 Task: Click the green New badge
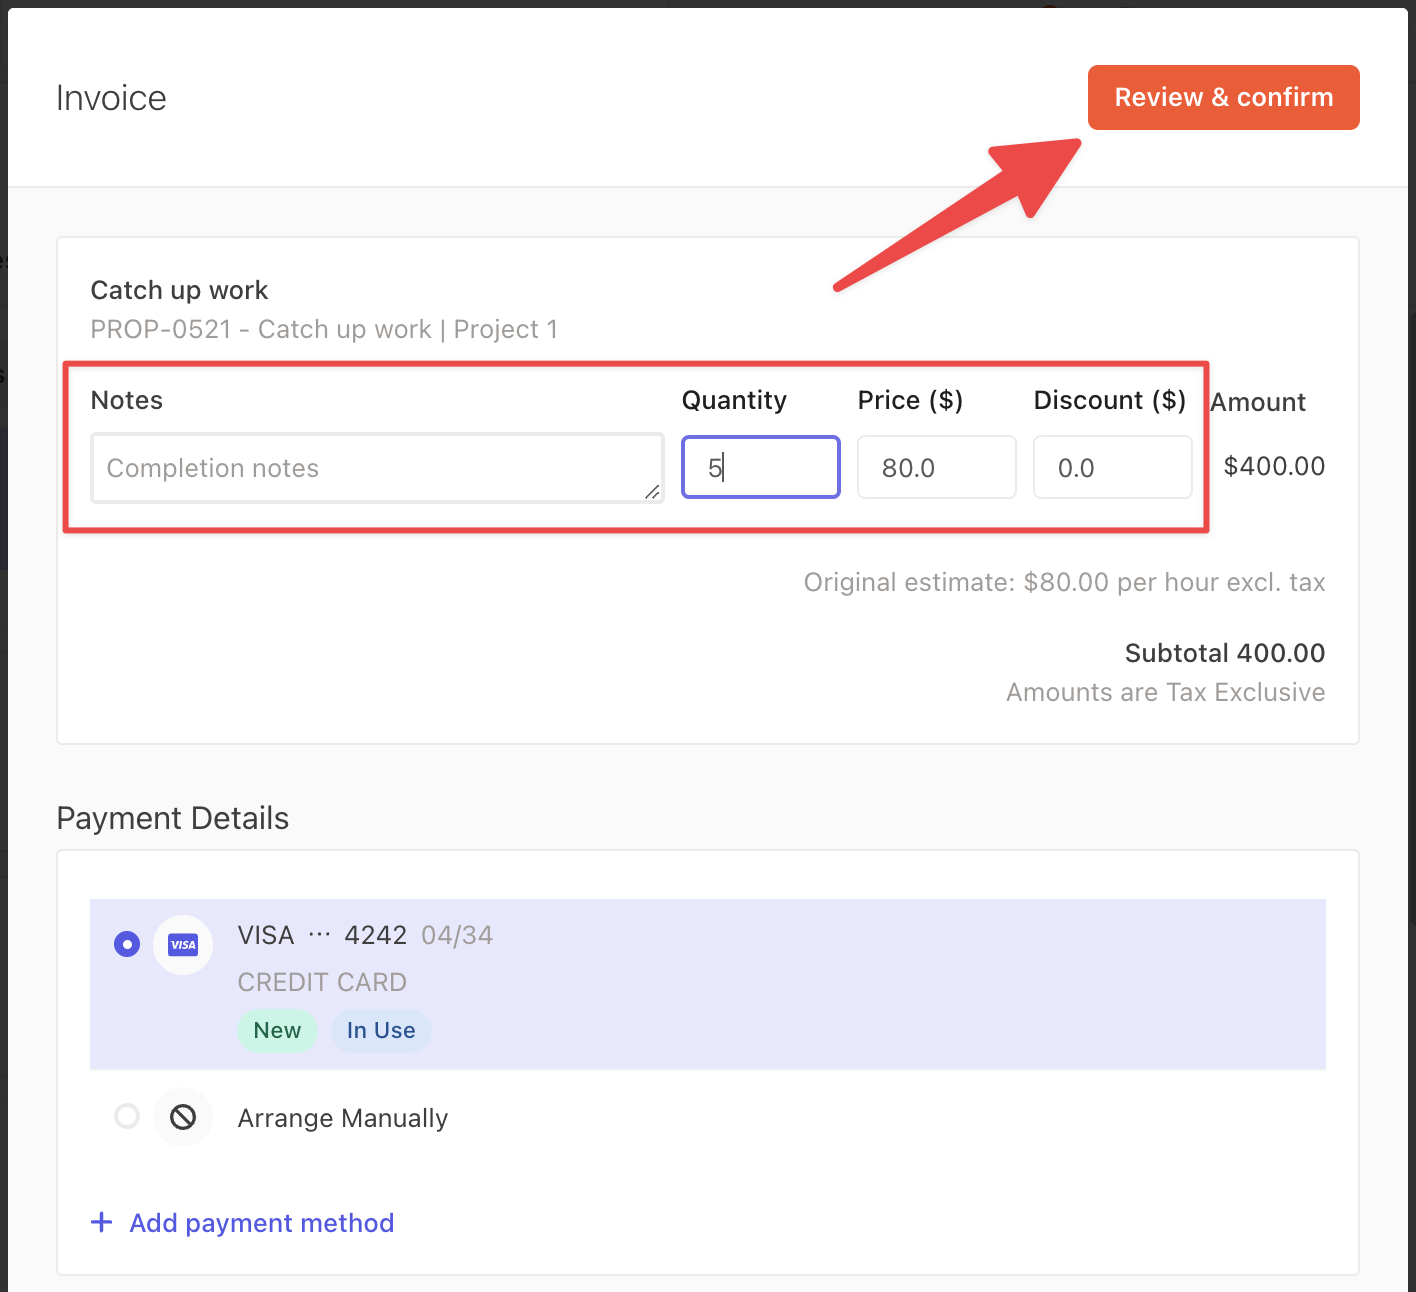tap(277, 1031)
